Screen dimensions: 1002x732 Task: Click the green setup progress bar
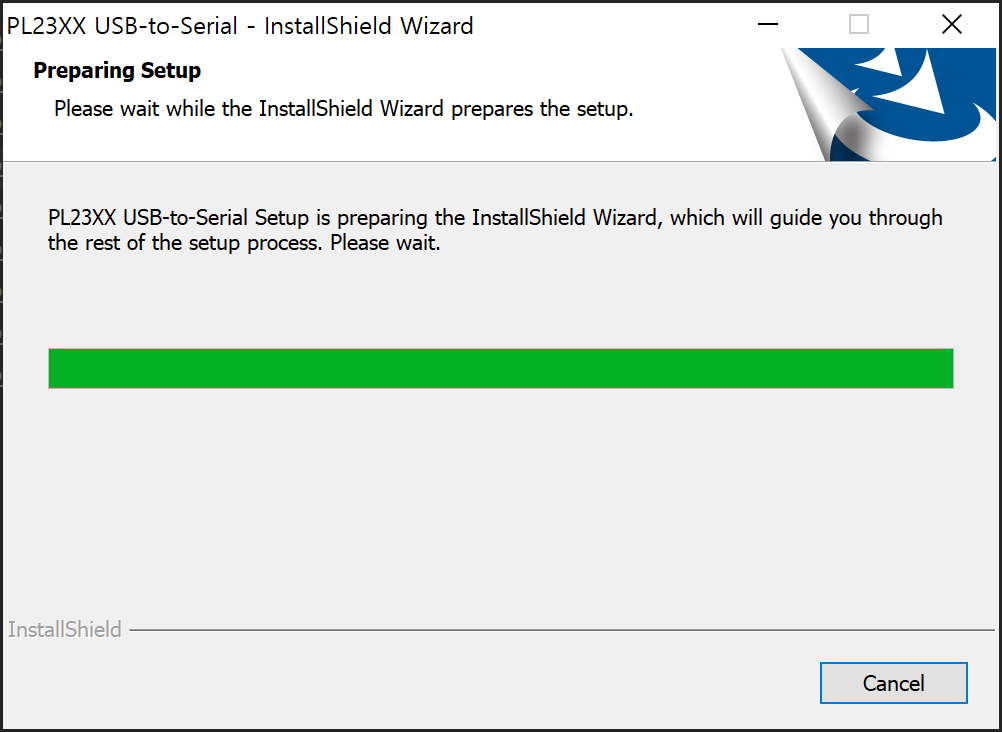501,368
